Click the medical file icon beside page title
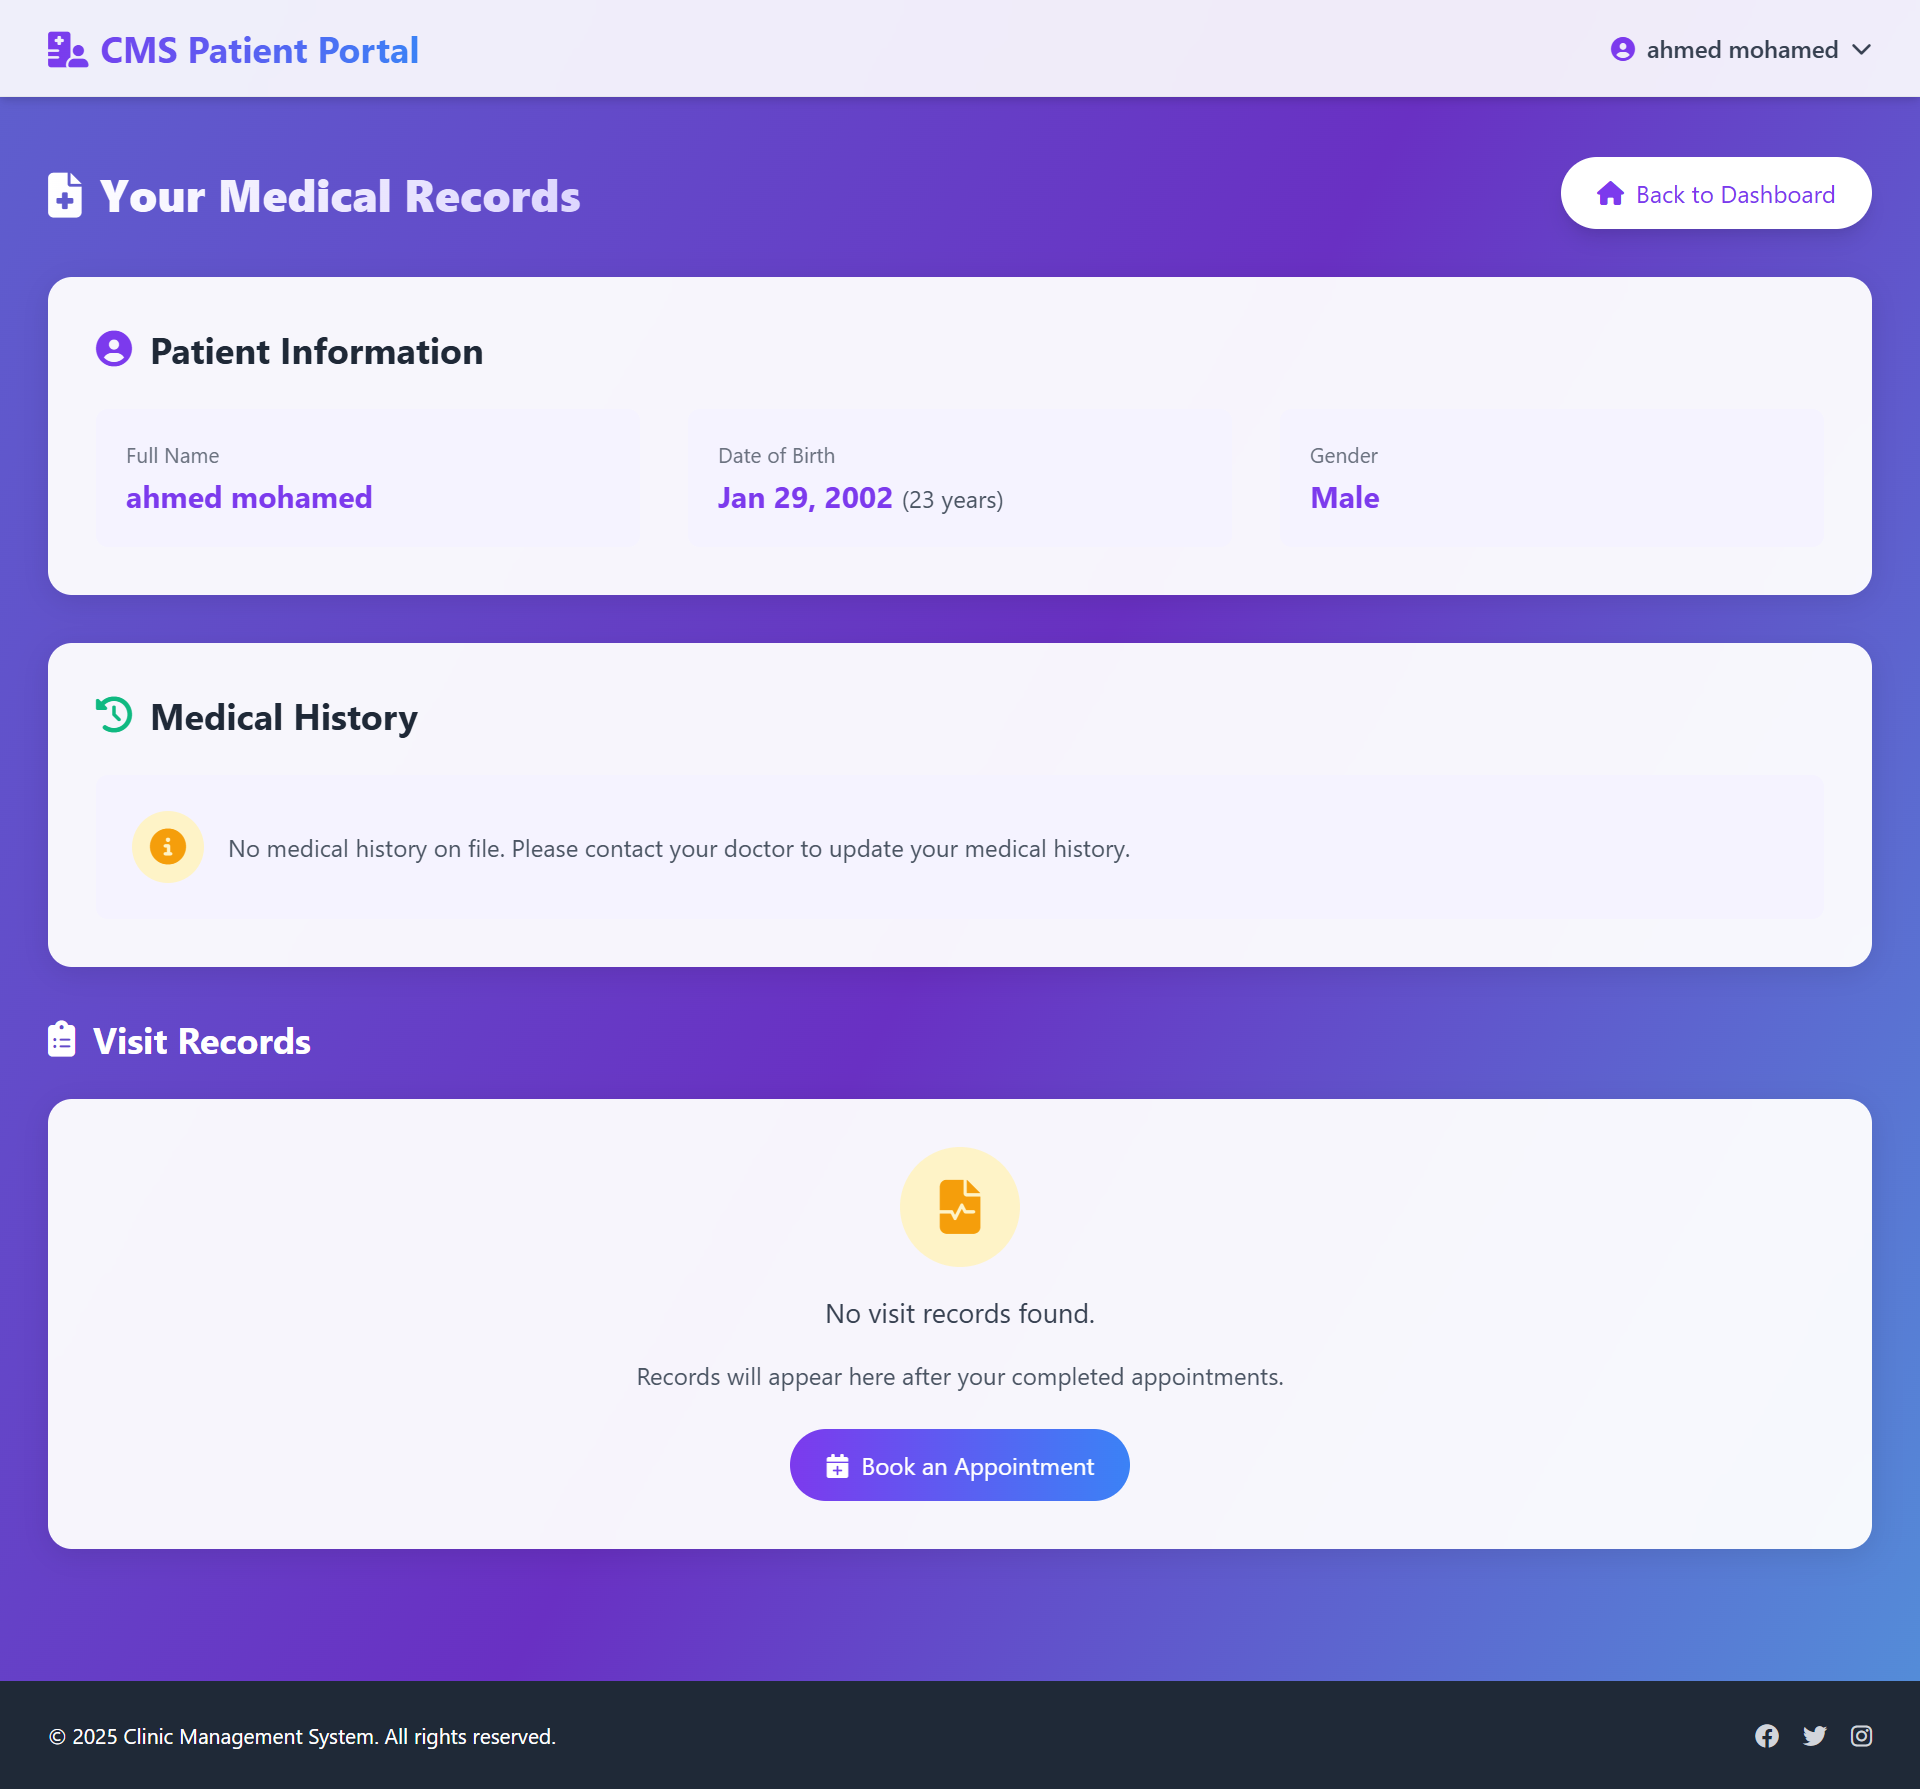Screen dimensions: 1920x1789 pos(65,195)
